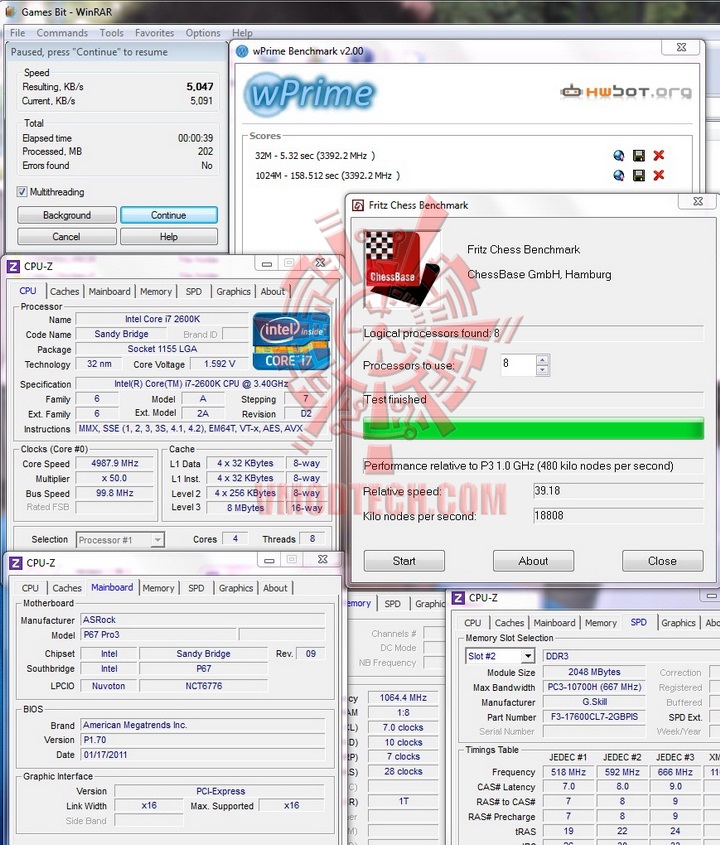720x845 pixels.
Task: Click the motherboard model P67 Pro3
Action: click(x=158, y=635)
